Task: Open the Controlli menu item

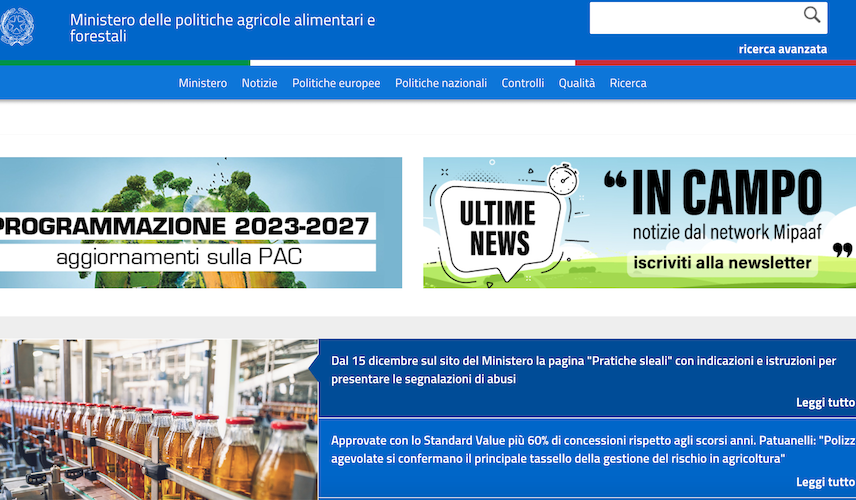Action: pos(523,83)
